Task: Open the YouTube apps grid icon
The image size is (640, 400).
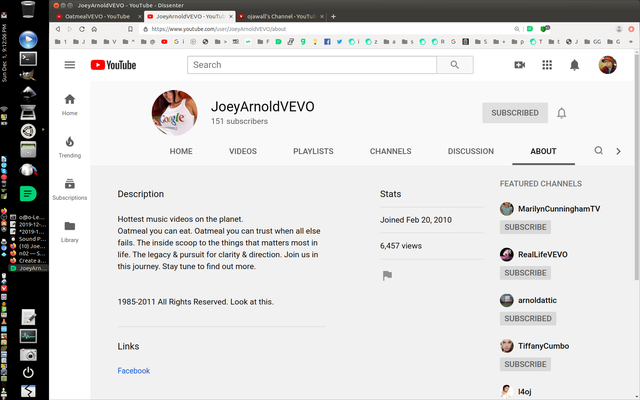Action: [x=547, y=65]
